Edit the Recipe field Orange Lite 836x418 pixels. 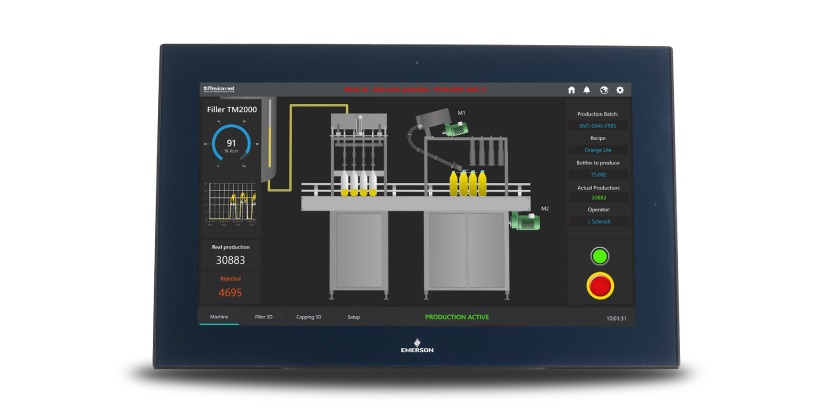597,150
